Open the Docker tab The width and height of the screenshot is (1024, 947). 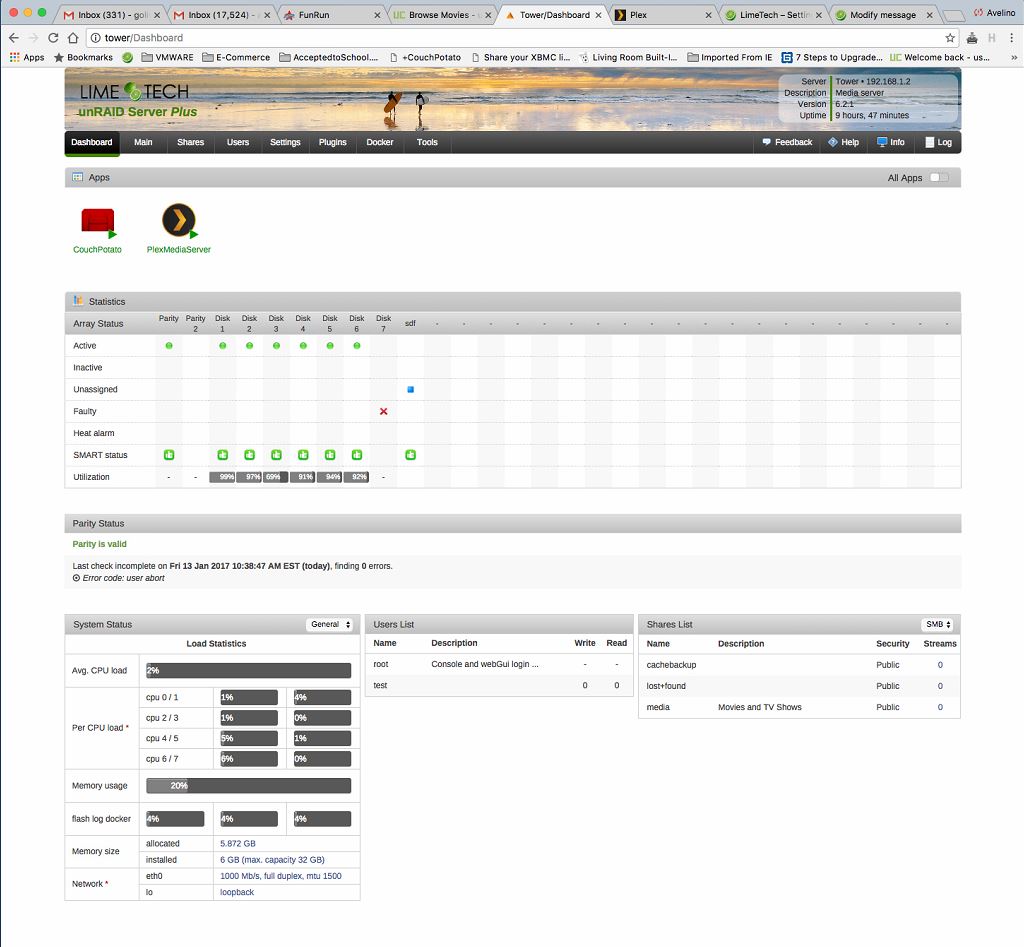[379, 142]
